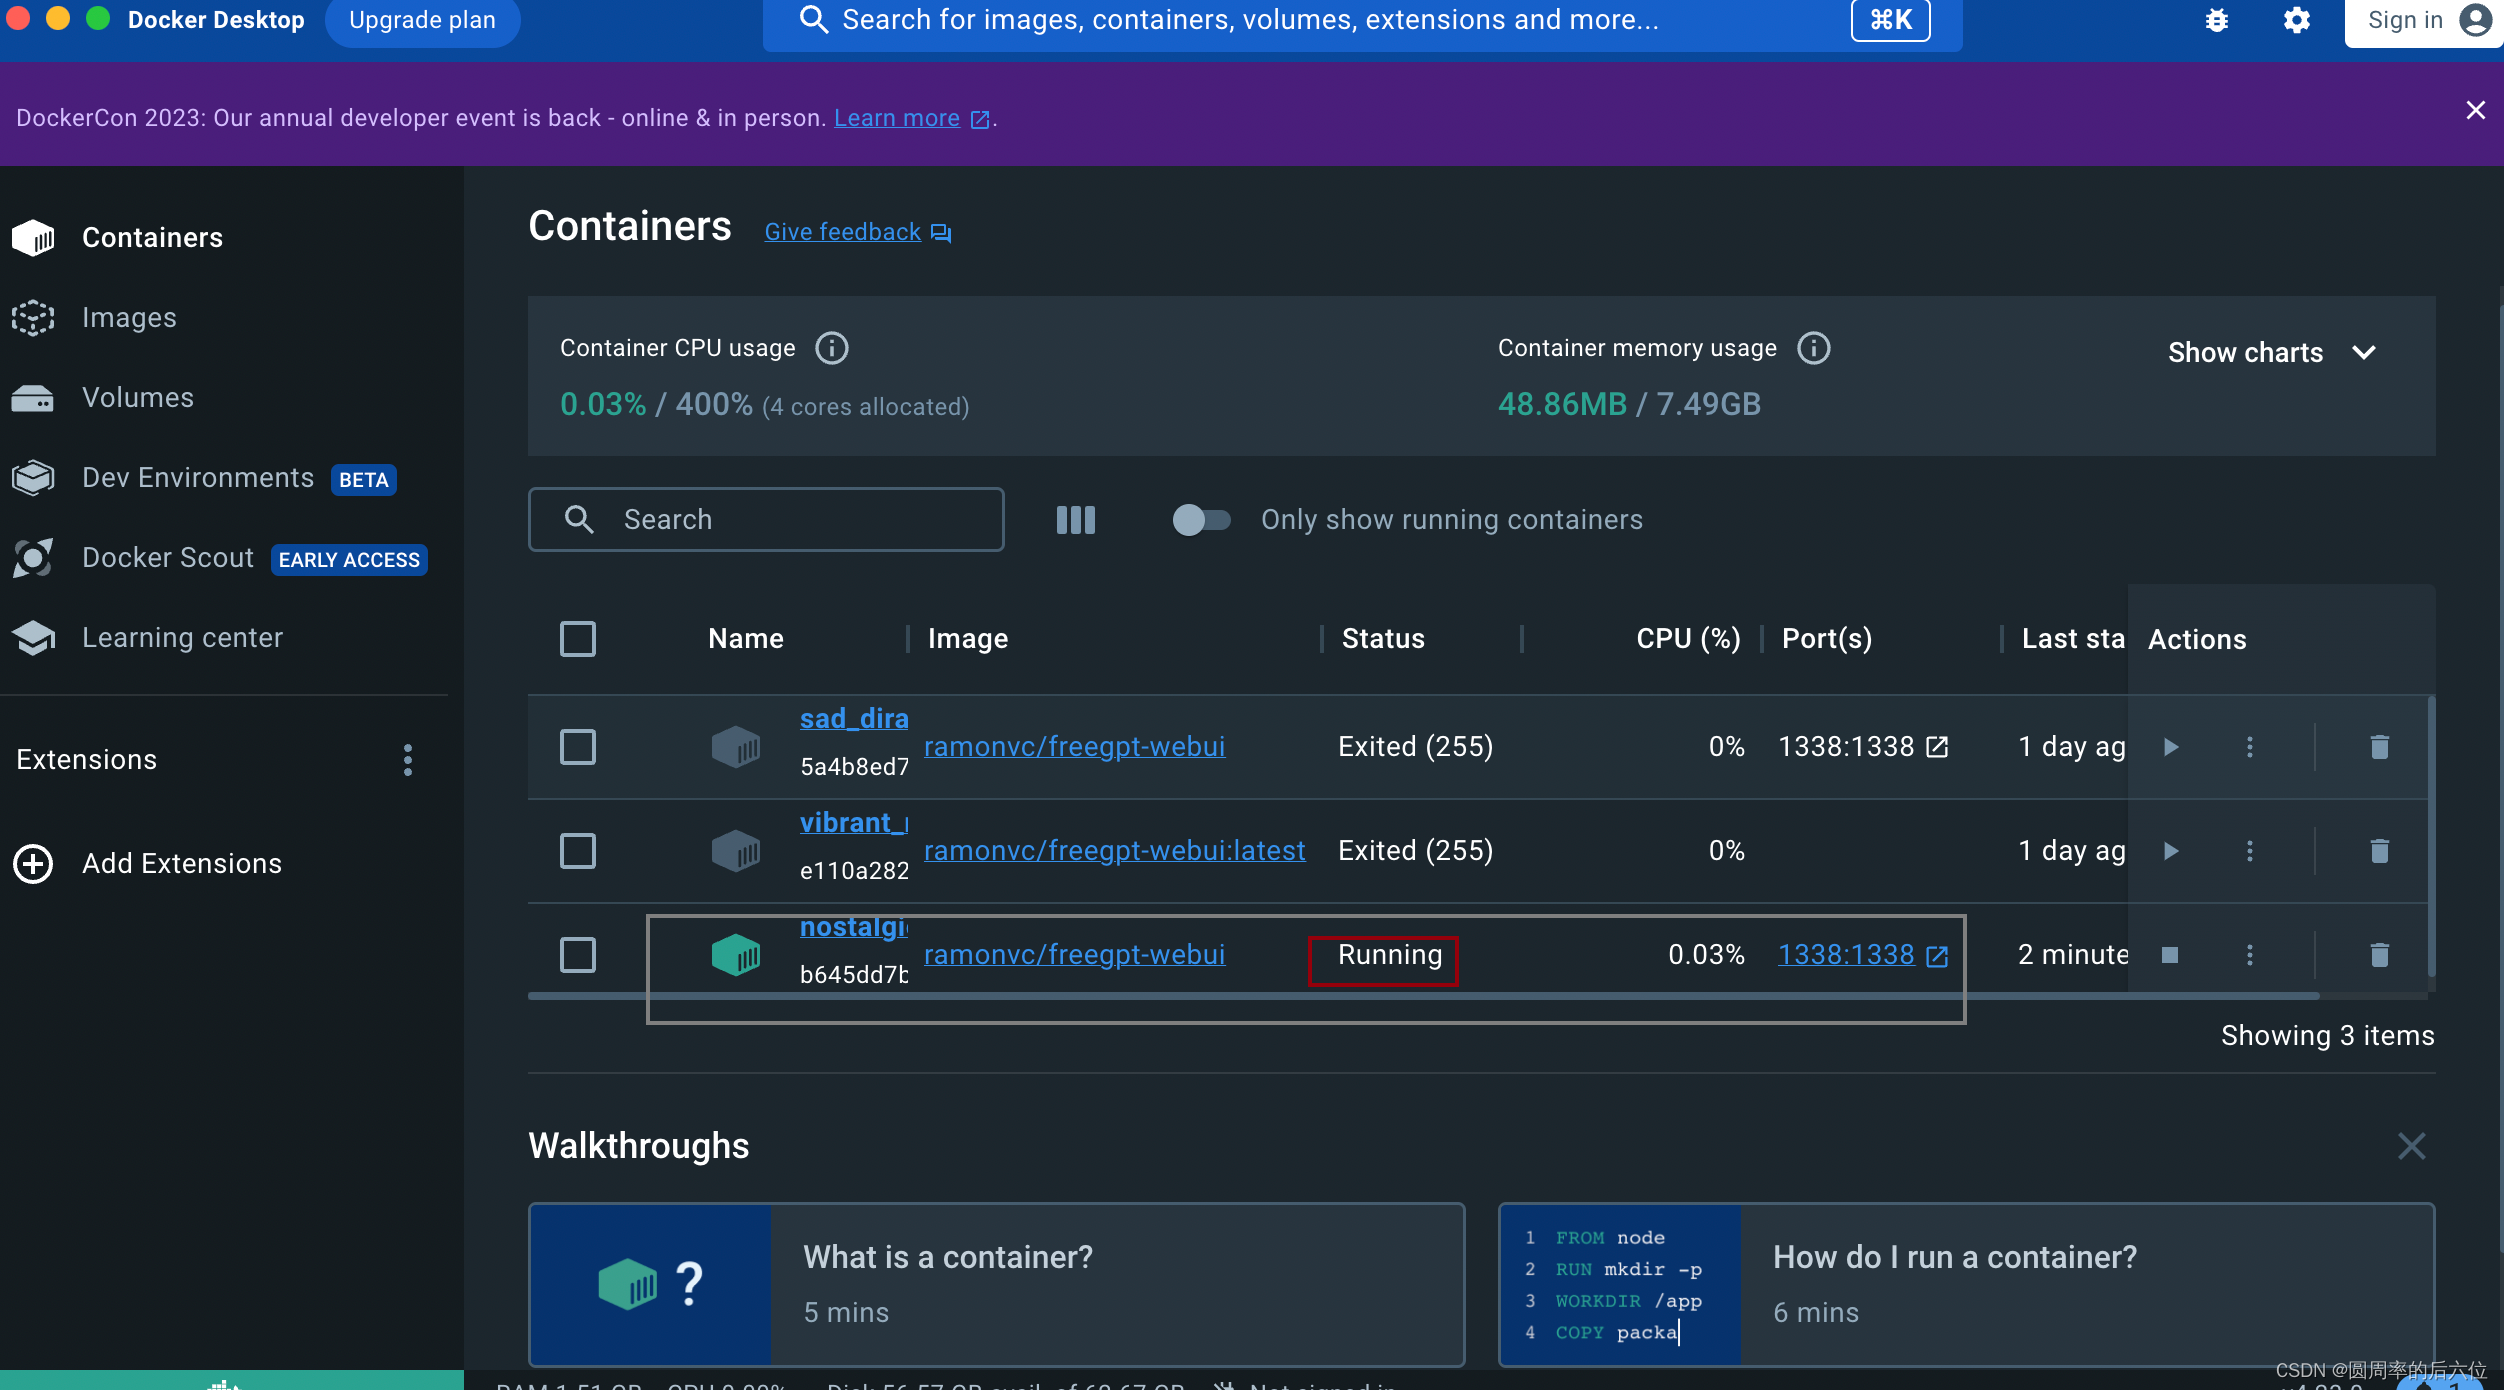Screen dimensions: 2504x1390
Task: Click the memory usage info icon
Action: (1813, 348)
